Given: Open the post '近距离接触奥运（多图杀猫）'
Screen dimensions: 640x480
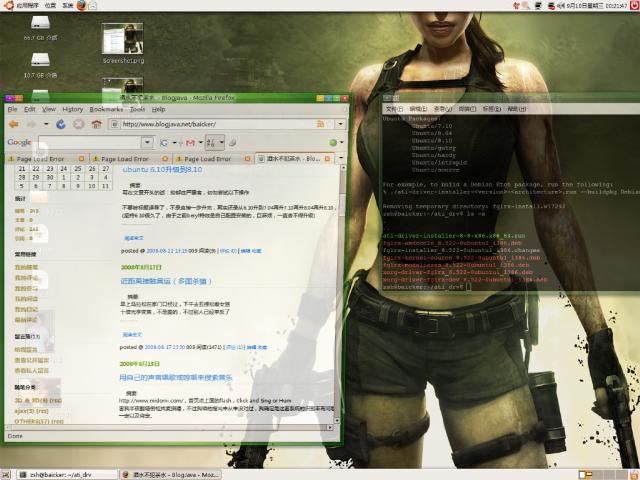Looking at the screenshot, I should pos(166,281).
